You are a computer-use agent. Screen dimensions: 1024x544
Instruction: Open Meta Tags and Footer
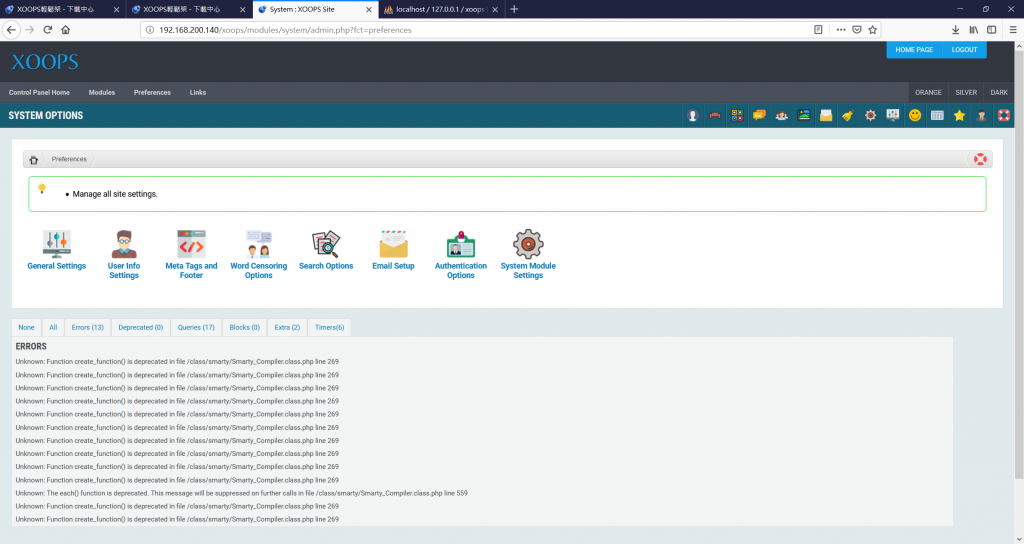(x=191, y=255)
